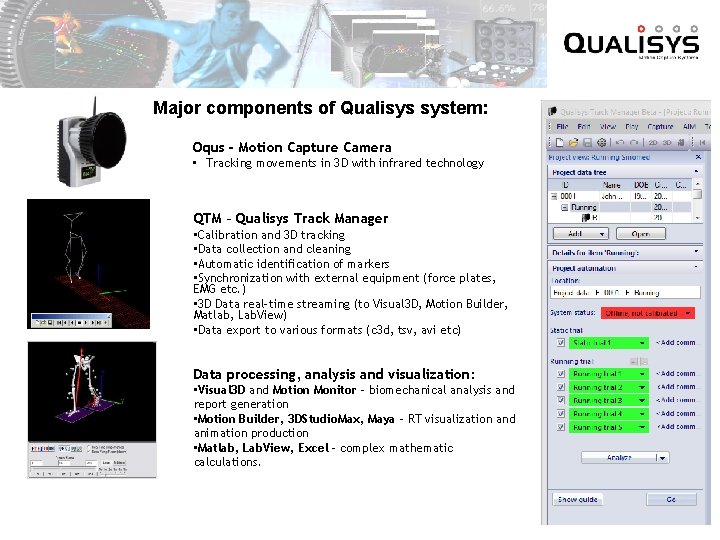
Task: Click the Analyze button
Action: [619, 457]
